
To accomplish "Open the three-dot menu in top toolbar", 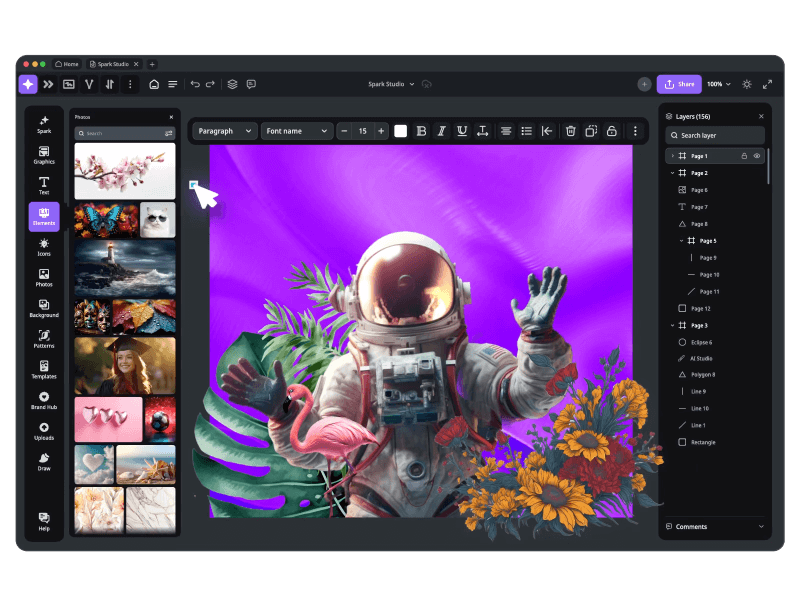I will pyautogui.click(x=130, y=84).
